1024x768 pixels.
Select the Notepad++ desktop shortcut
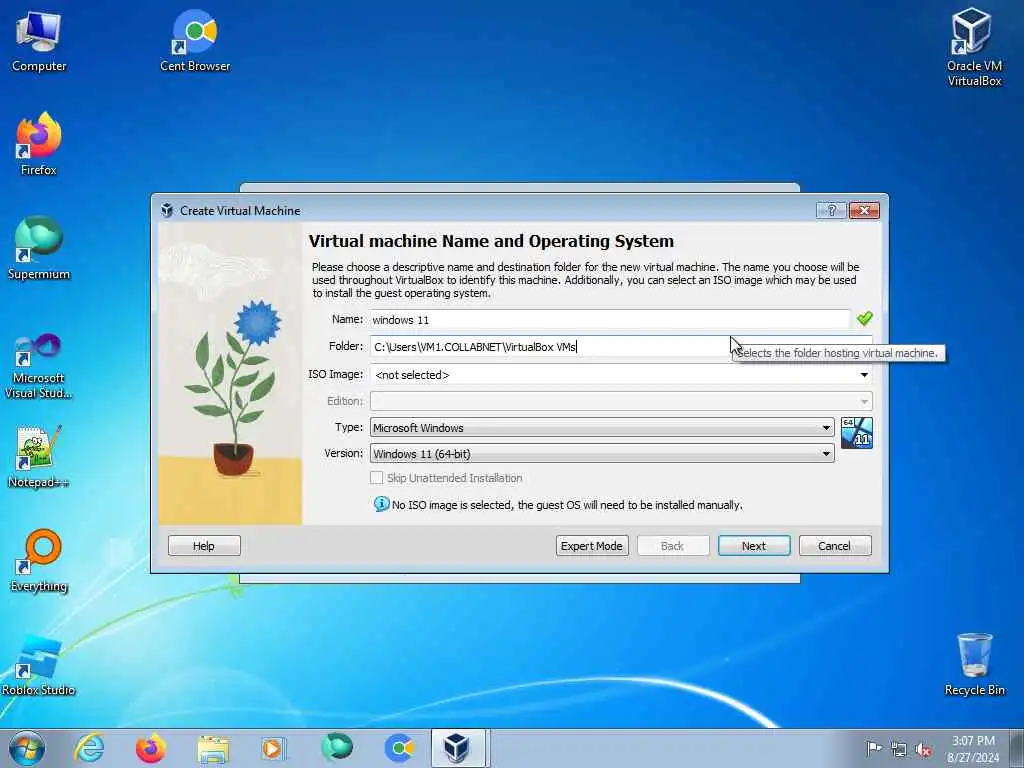pos(39,456)
